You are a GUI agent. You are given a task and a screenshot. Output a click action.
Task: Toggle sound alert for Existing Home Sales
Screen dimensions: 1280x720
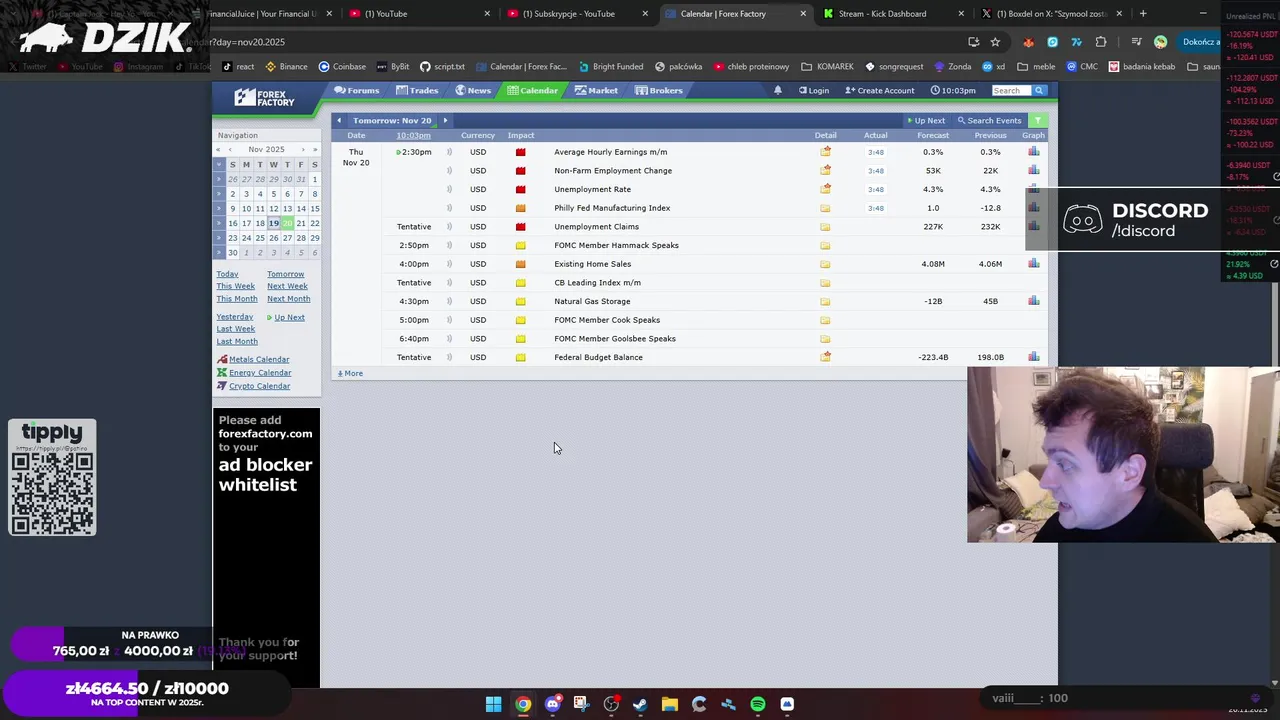(x=449, y=264)
